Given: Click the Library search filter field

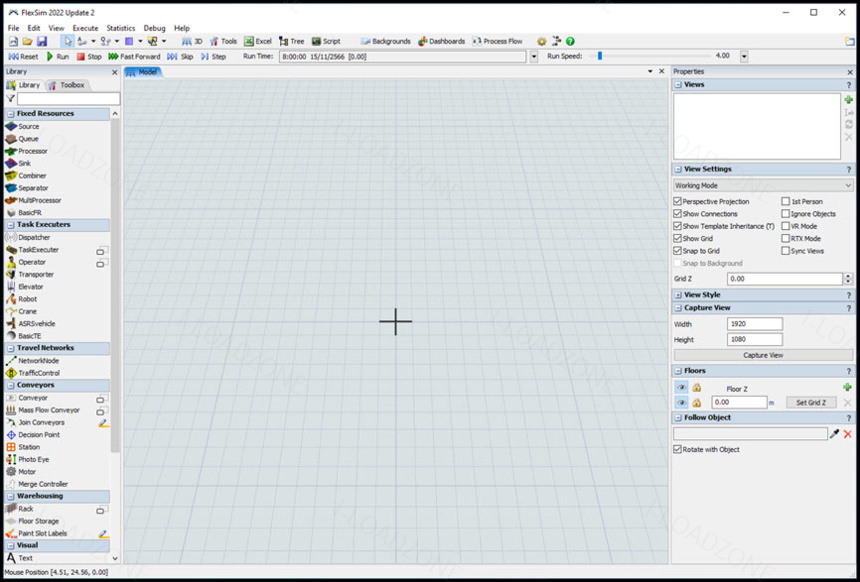Looking at the screenshot, I should click(x=68, y=99).
